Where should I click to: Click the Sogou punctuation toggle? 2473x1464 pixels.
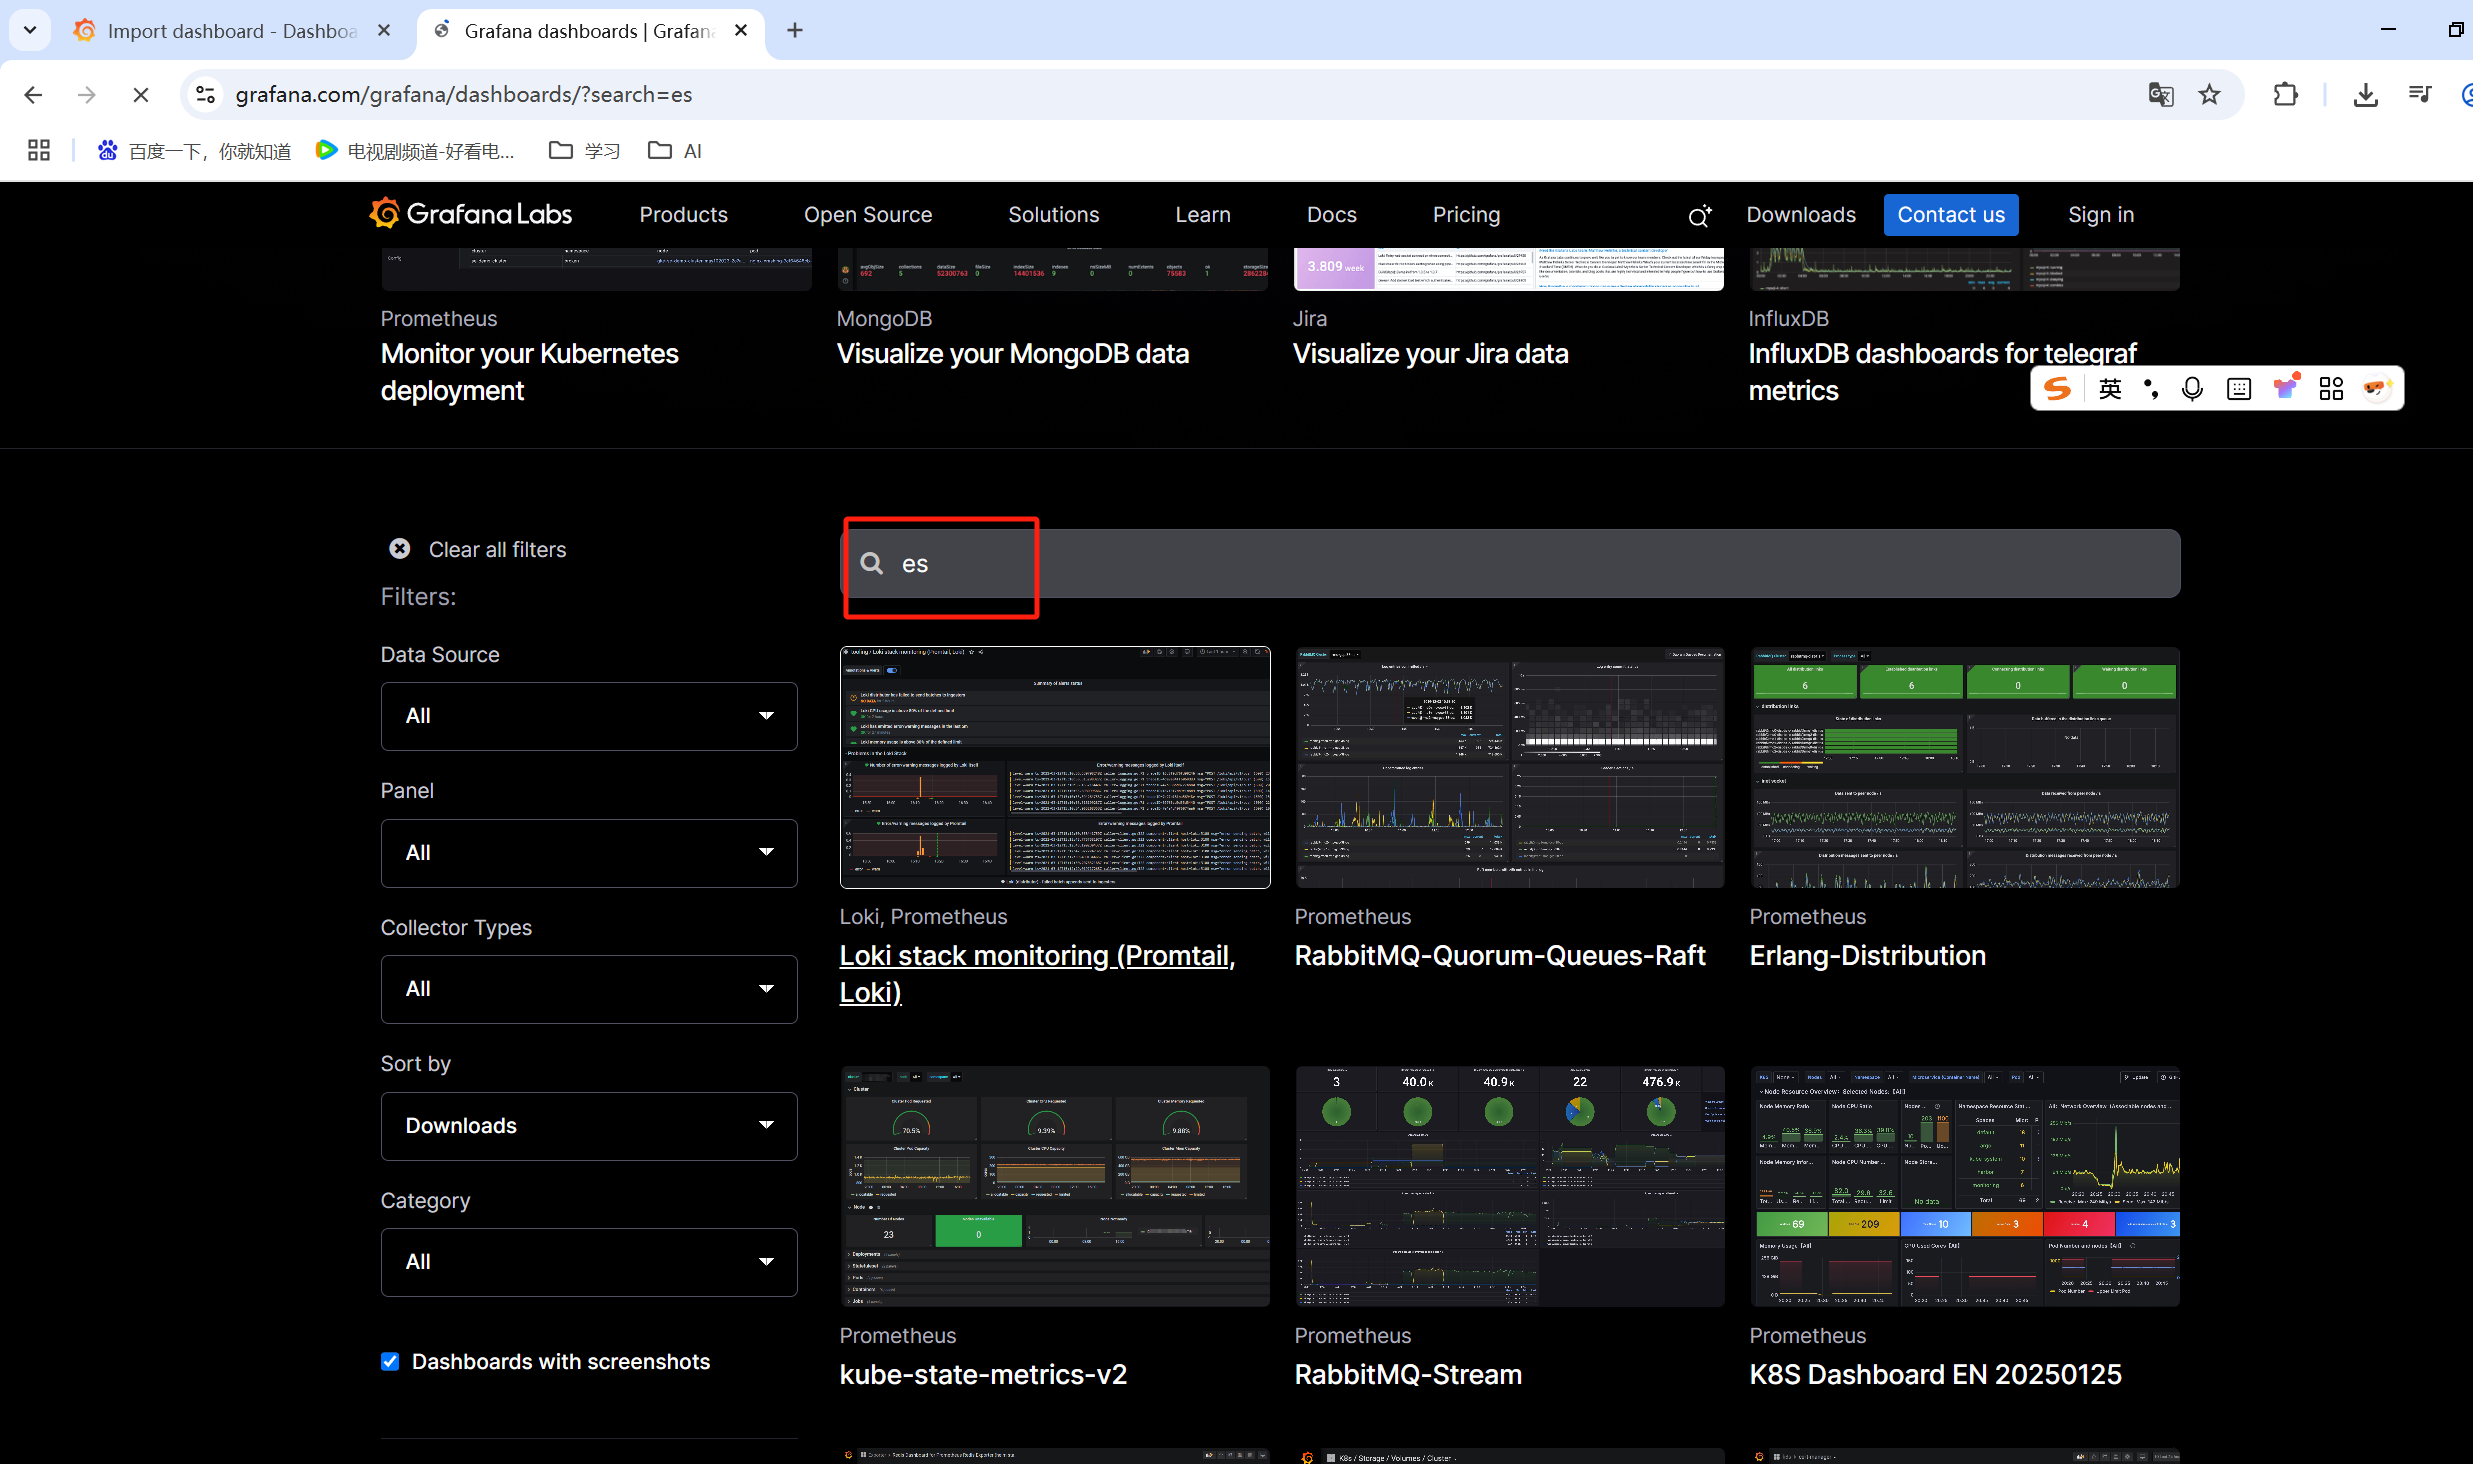(2151, 388)
